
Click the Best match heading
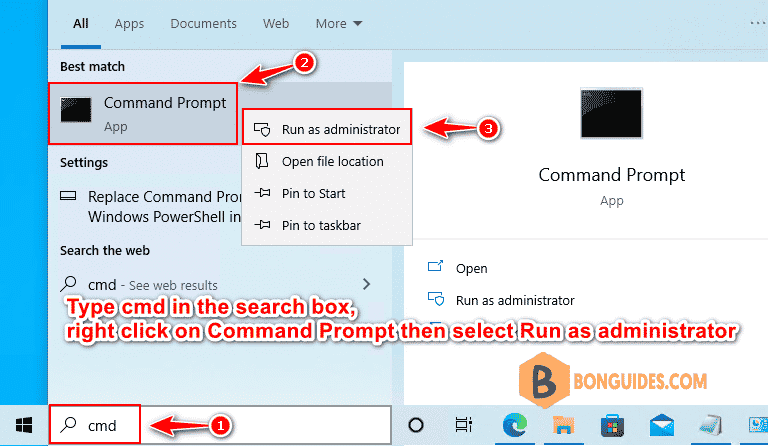click(x=93, y=67)
